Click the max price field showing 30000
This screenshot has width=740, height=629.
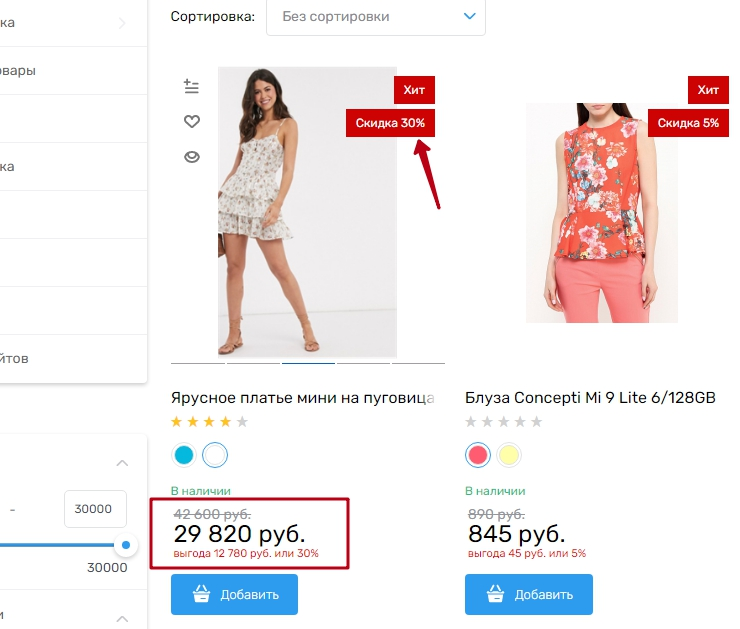tap(95, 509)
